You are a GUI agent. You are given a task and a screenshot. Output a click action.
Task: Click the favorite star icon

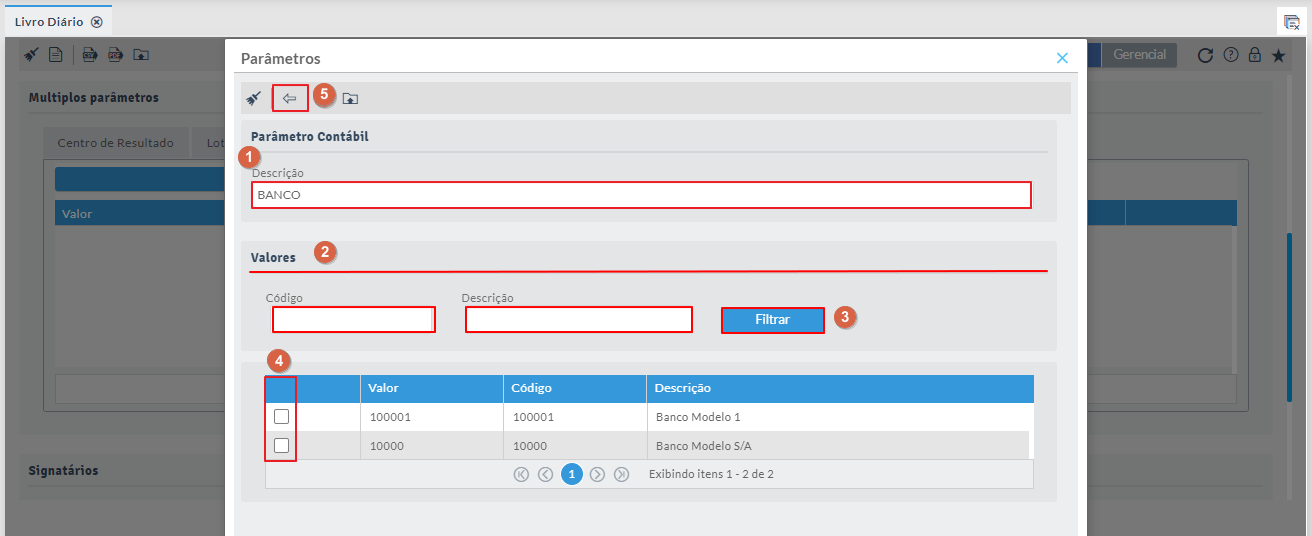coord(1278,55)
